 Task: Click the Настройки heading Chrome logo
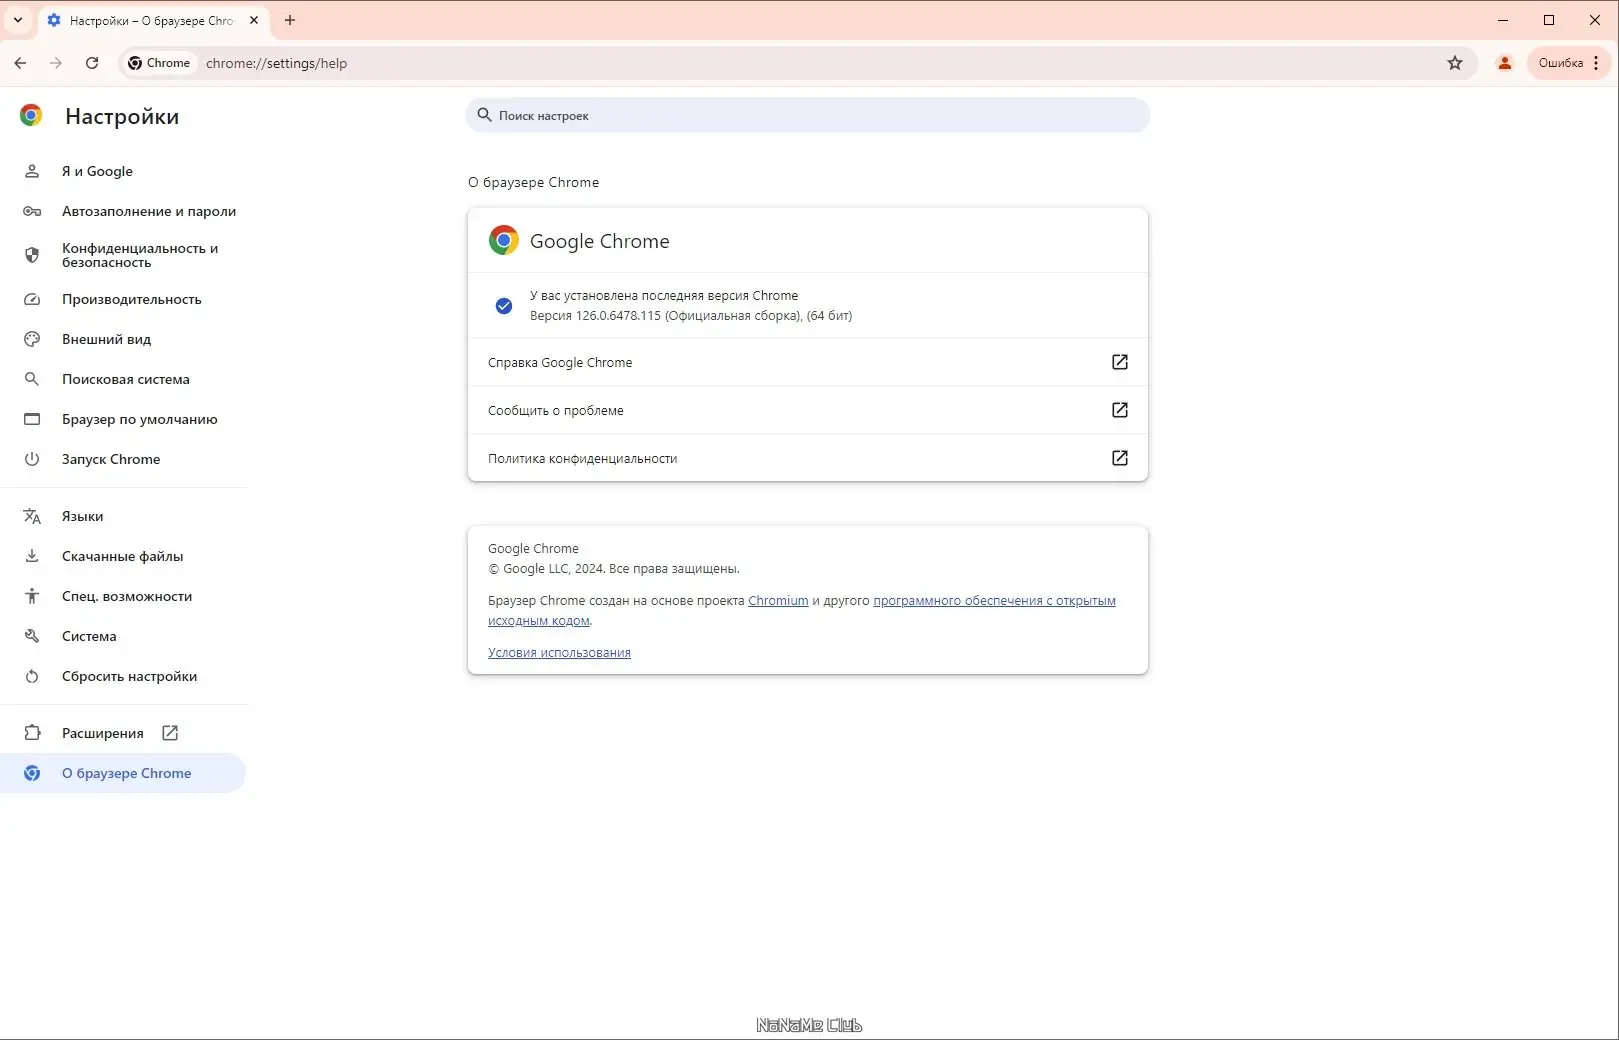[x=31, y=116]
